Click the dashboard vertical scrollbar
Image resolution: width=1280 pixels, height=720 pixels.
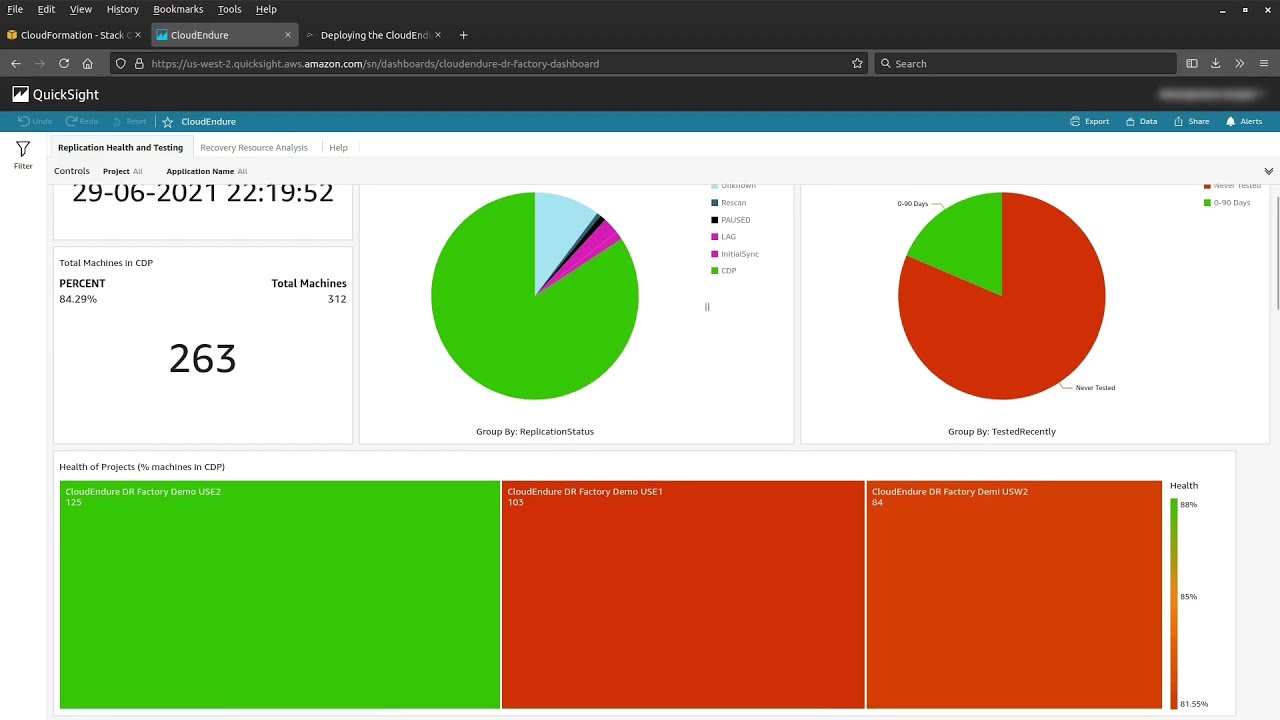[x=1277, y=253]
